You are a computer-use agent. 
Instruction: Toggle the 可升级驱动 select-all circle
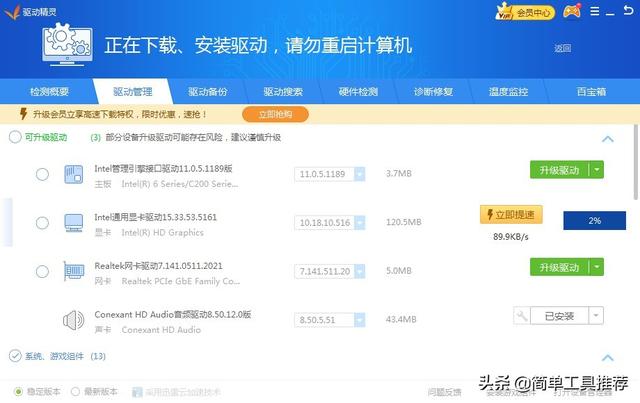pos(15,137)
